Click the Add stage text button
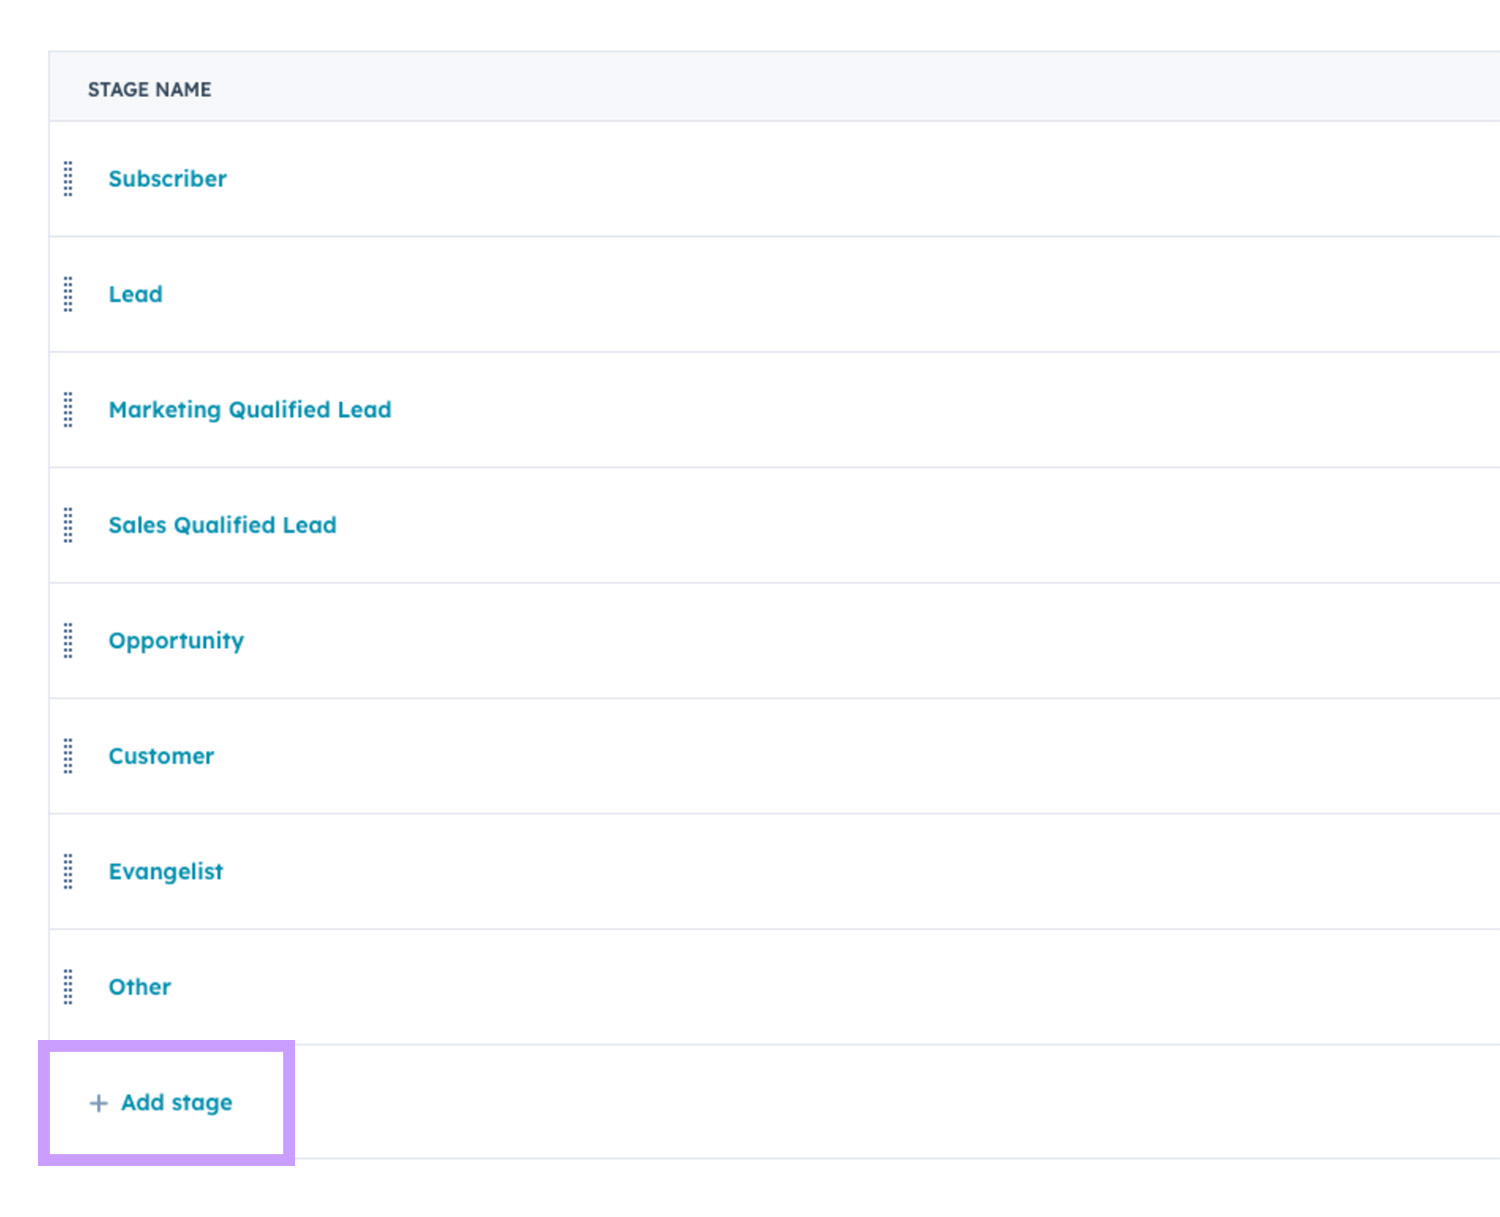 click(176, 1103)
